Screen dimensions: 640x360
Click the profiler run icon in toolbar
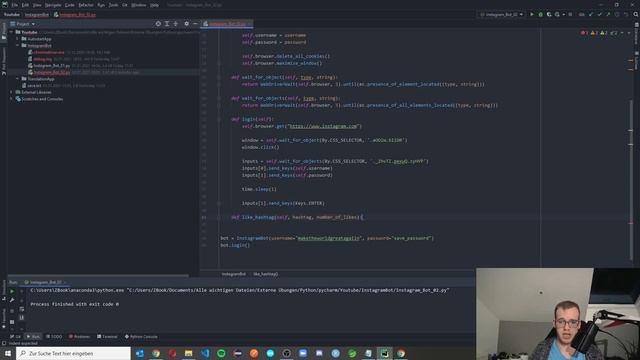pos(557,14)
